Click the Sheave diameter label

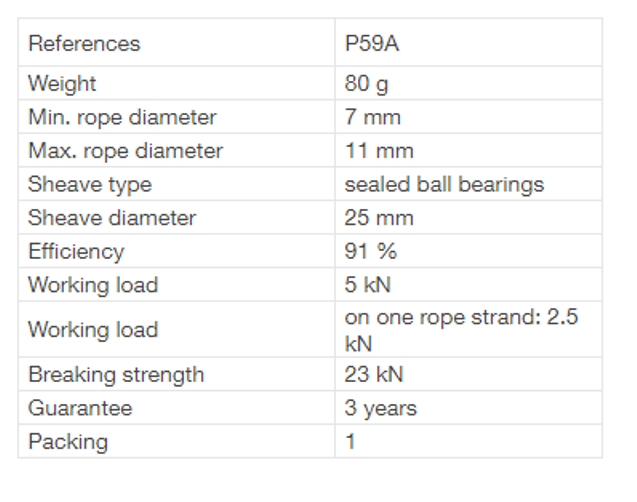112,218
